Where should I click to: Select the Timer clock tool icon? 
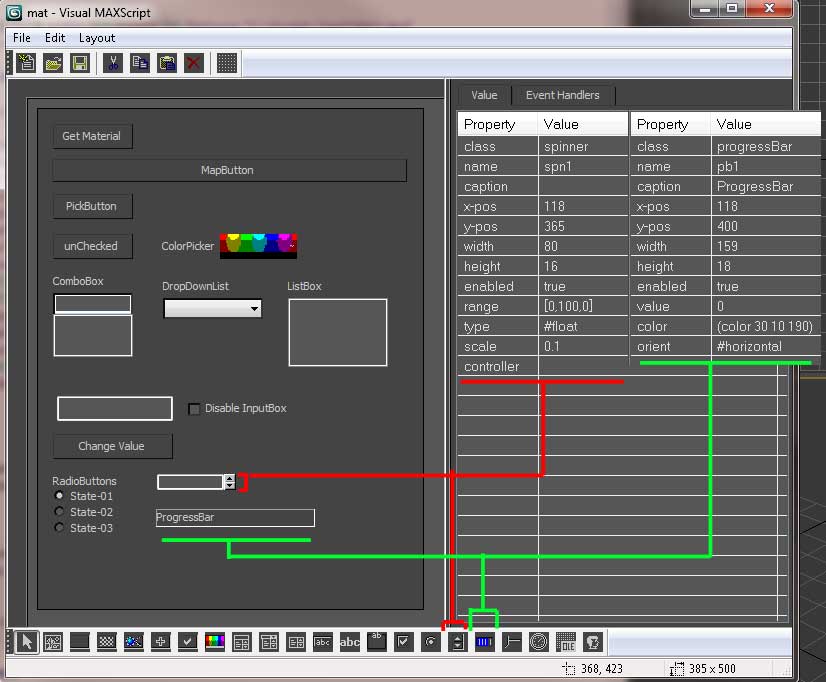538,641
